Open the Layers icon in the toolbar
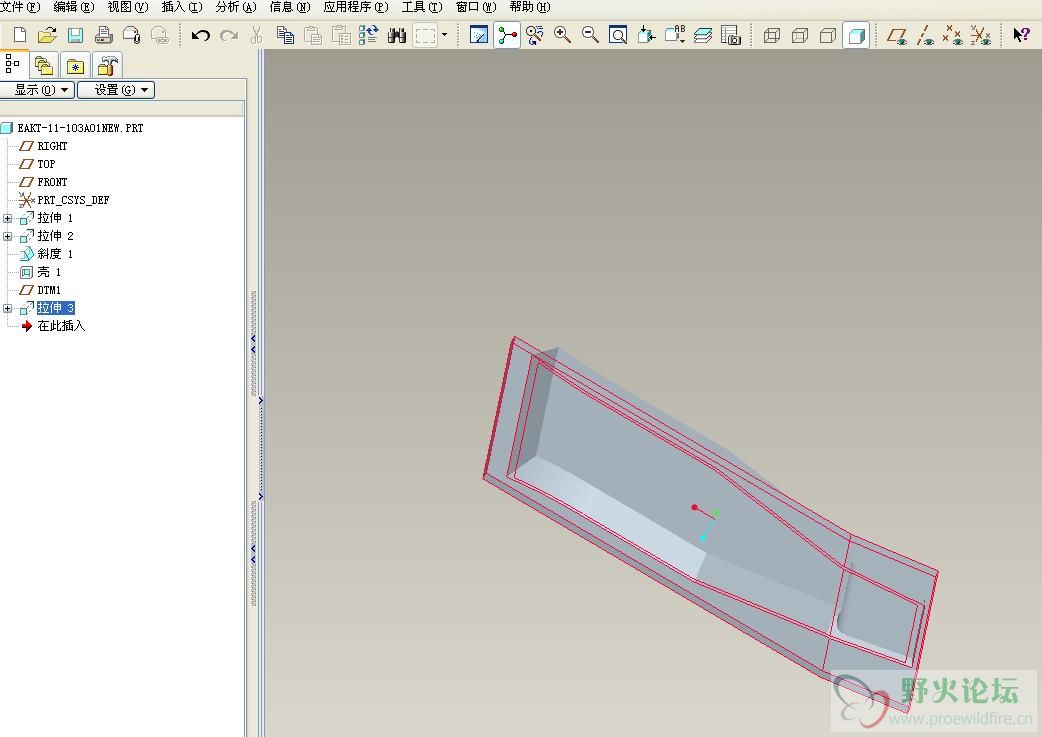Screen dimensions: 1042x737 click(702, 35)
